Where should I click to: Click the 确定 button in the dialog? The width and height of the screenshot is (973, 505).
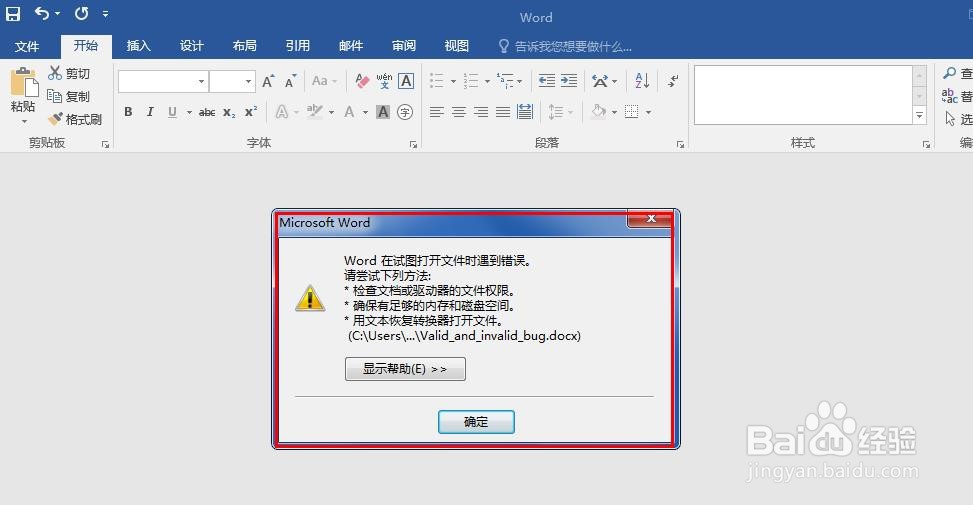click(x=476, y=422)
